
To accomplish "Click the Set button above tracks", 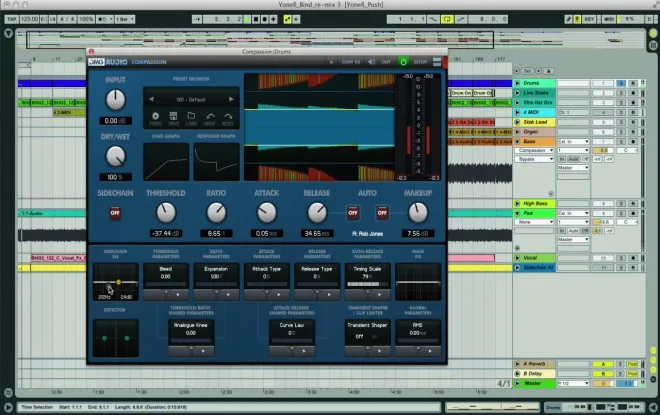I will point(527,71).
